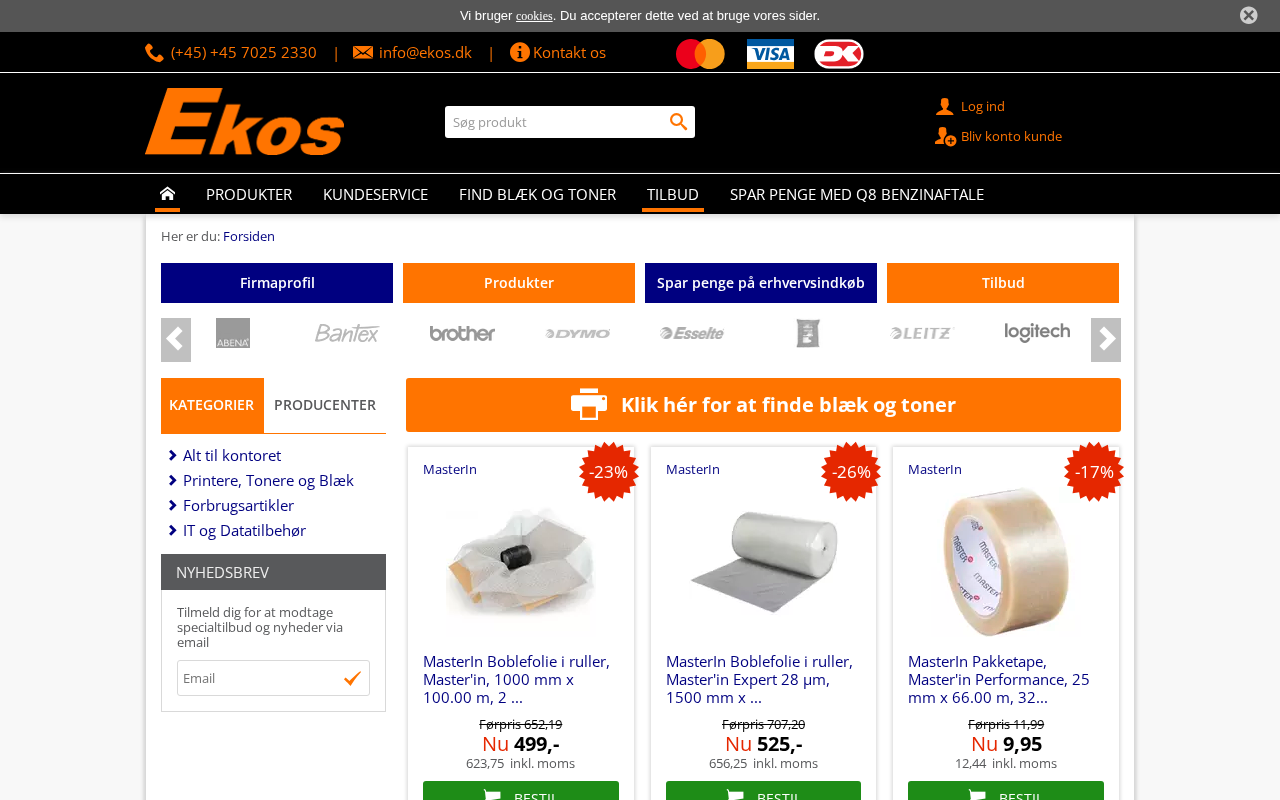The height and width of the screenshot is (800, 1280).
Task: Open the Kundeservice menu item
Action: click(x=375, y=194)
